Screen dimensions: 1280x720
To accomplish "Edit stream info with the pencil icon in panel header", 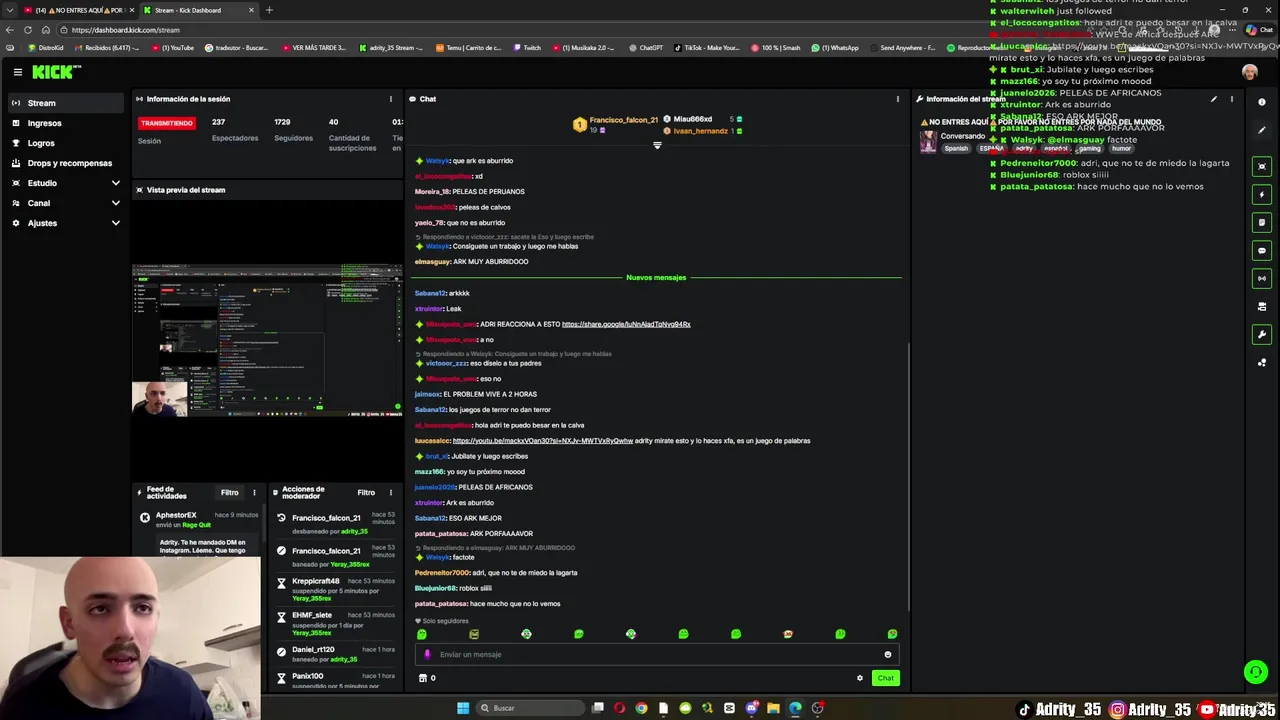I will click(x=1214, y=99).
